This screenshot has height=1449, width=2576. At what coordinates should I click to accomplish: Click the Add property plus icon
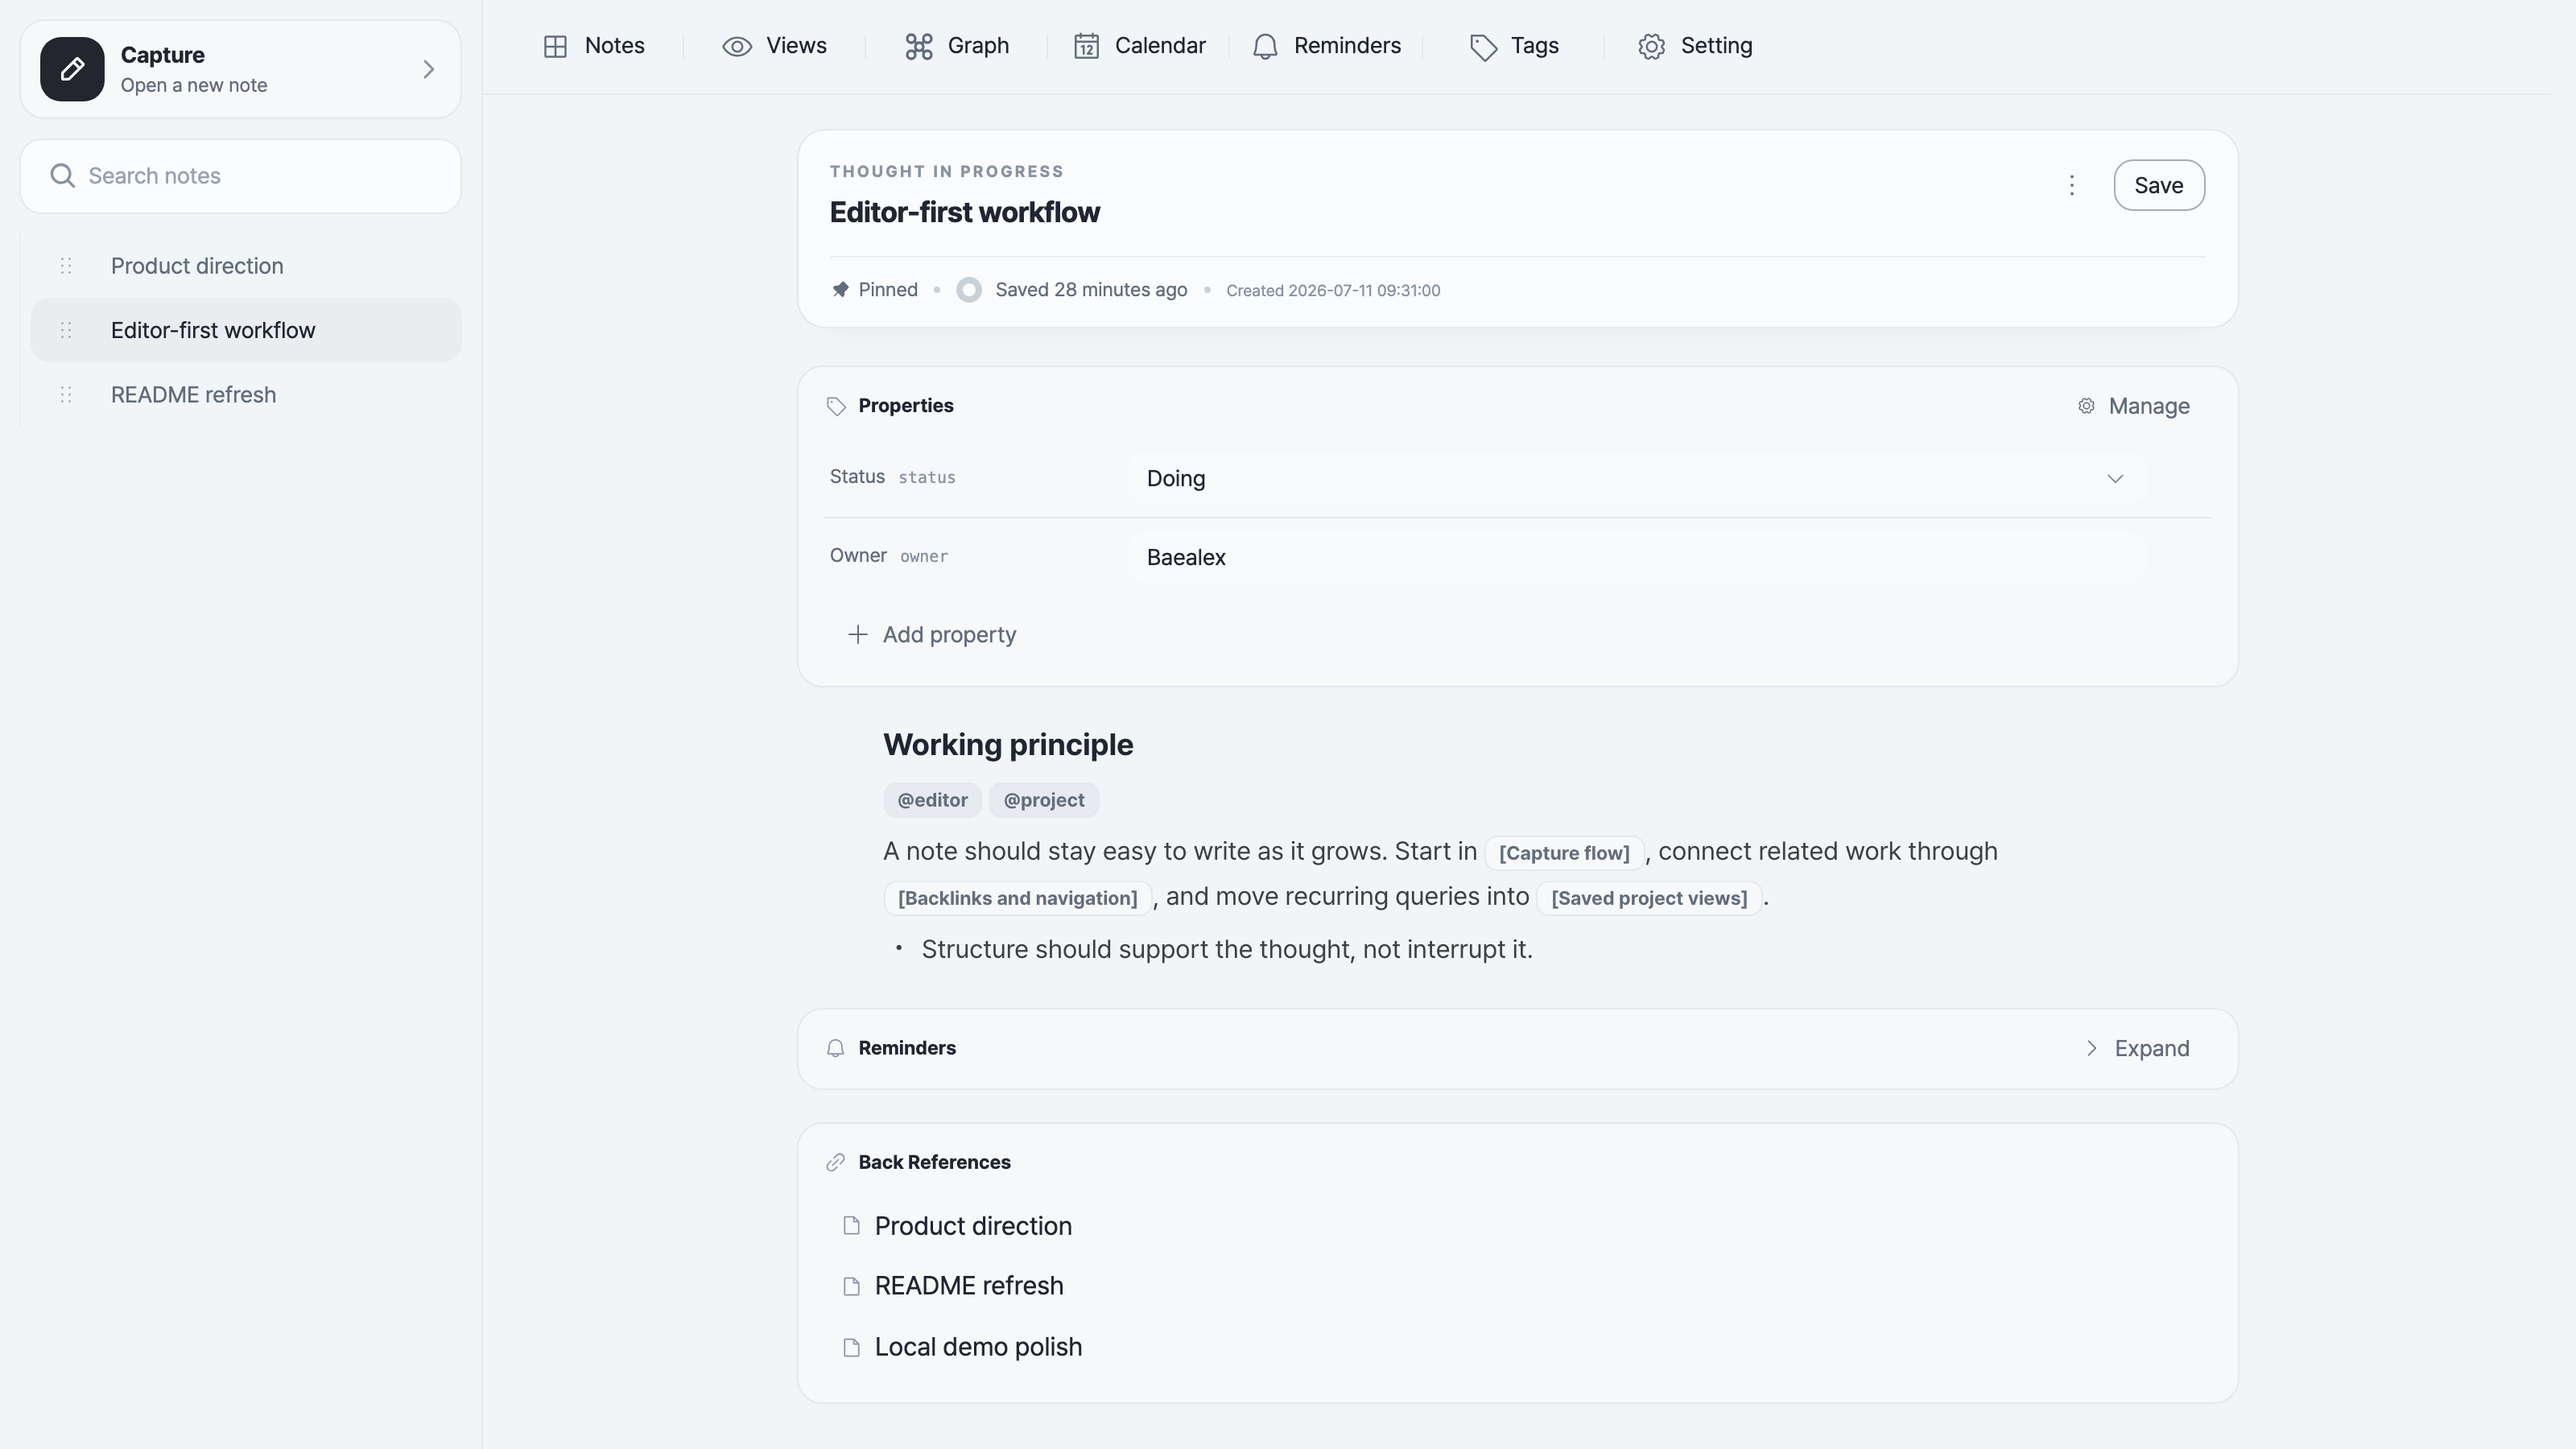coord(857,635)
